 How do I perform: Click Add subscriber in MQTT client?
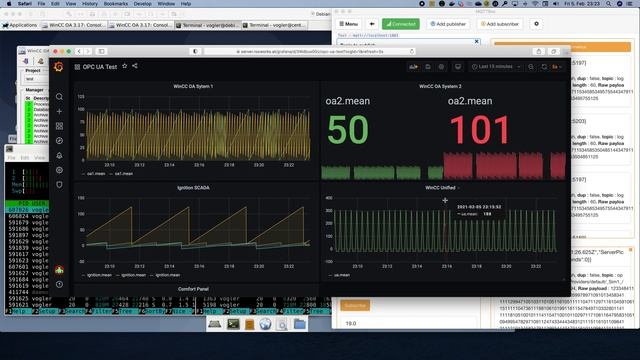coord(500,24)
